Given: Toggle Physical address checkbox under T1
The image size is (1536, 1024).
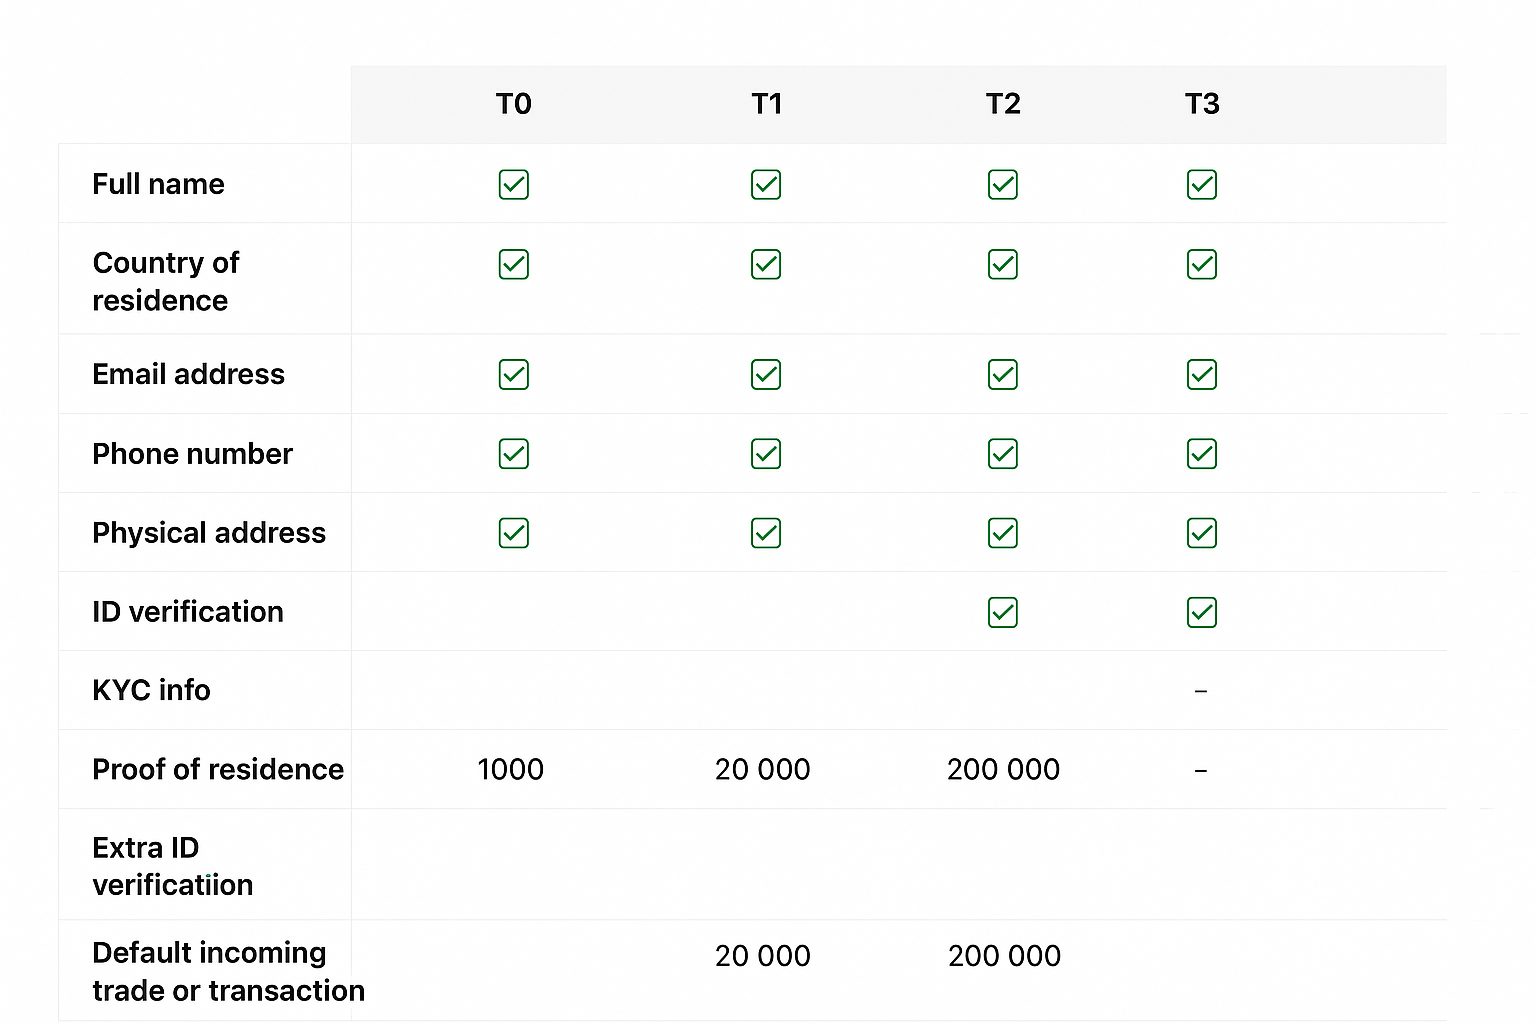Looking at the screenshot, I should (766, 533).
